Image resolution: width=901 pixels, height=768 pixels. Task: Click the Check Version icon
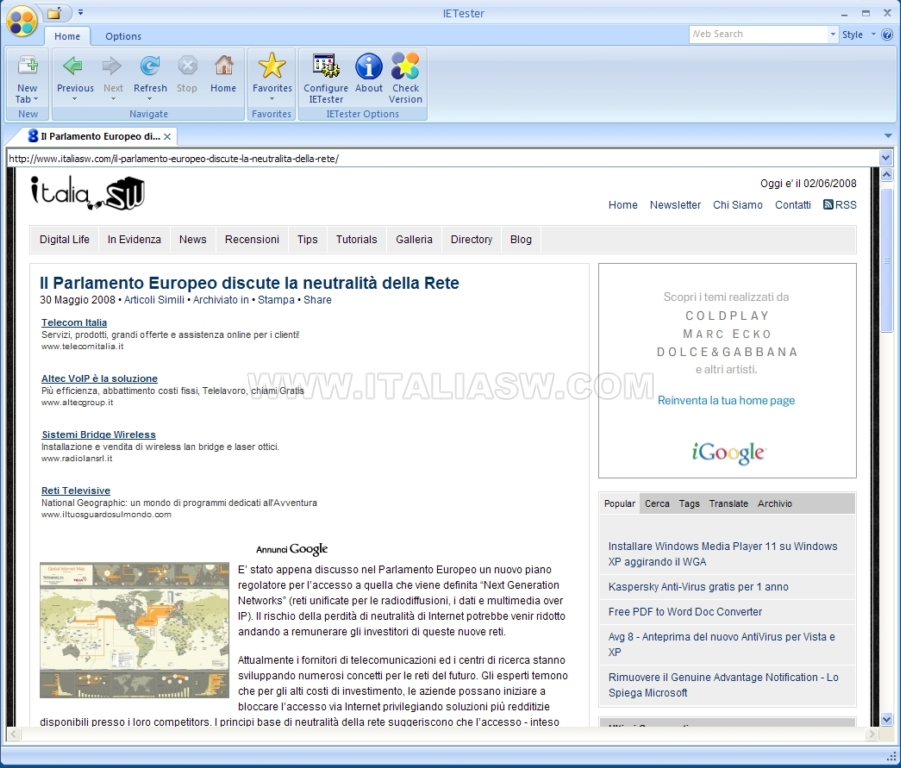(x=405, y=65)
